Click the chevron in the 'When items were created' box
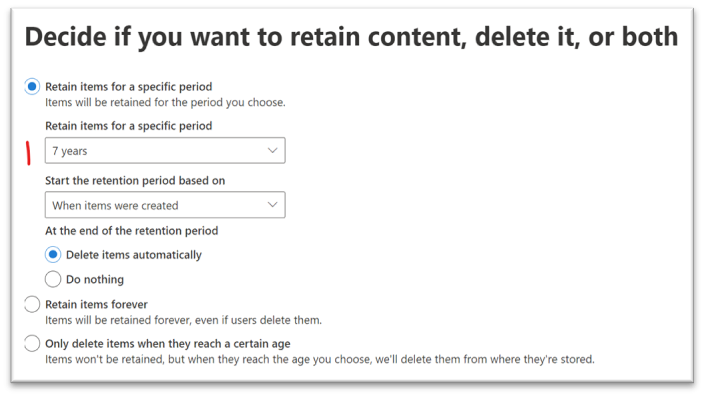This screenshot has width=705, height=397. pos(272,205)
